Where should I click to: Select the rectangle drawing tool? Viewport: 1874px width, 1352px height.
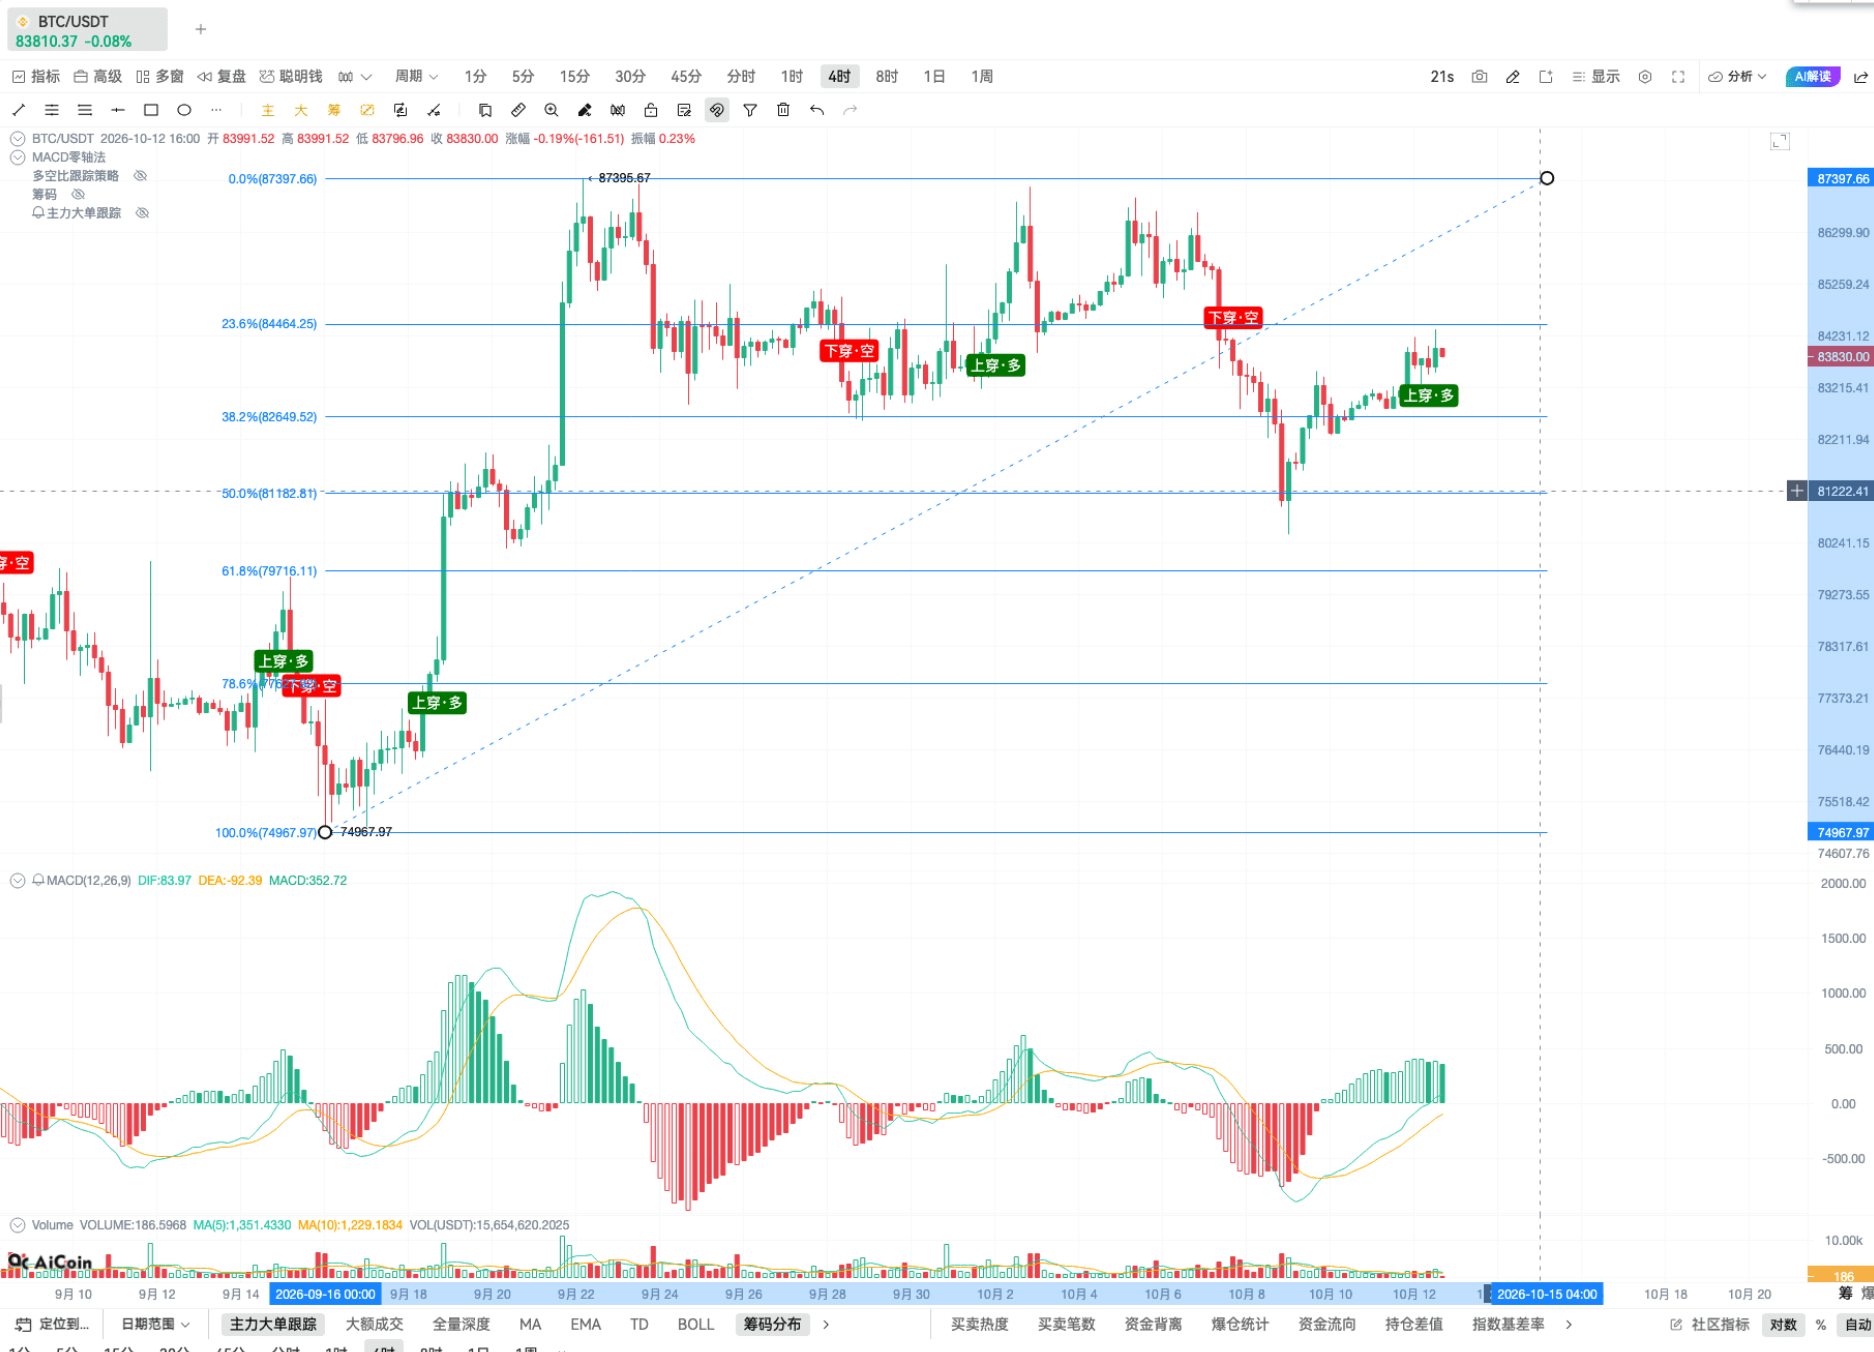coord(151,110)
